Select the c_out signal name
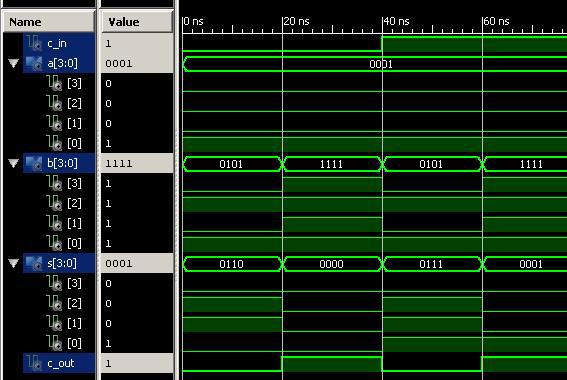Viewport: 567px width, 380px height. 60,363
